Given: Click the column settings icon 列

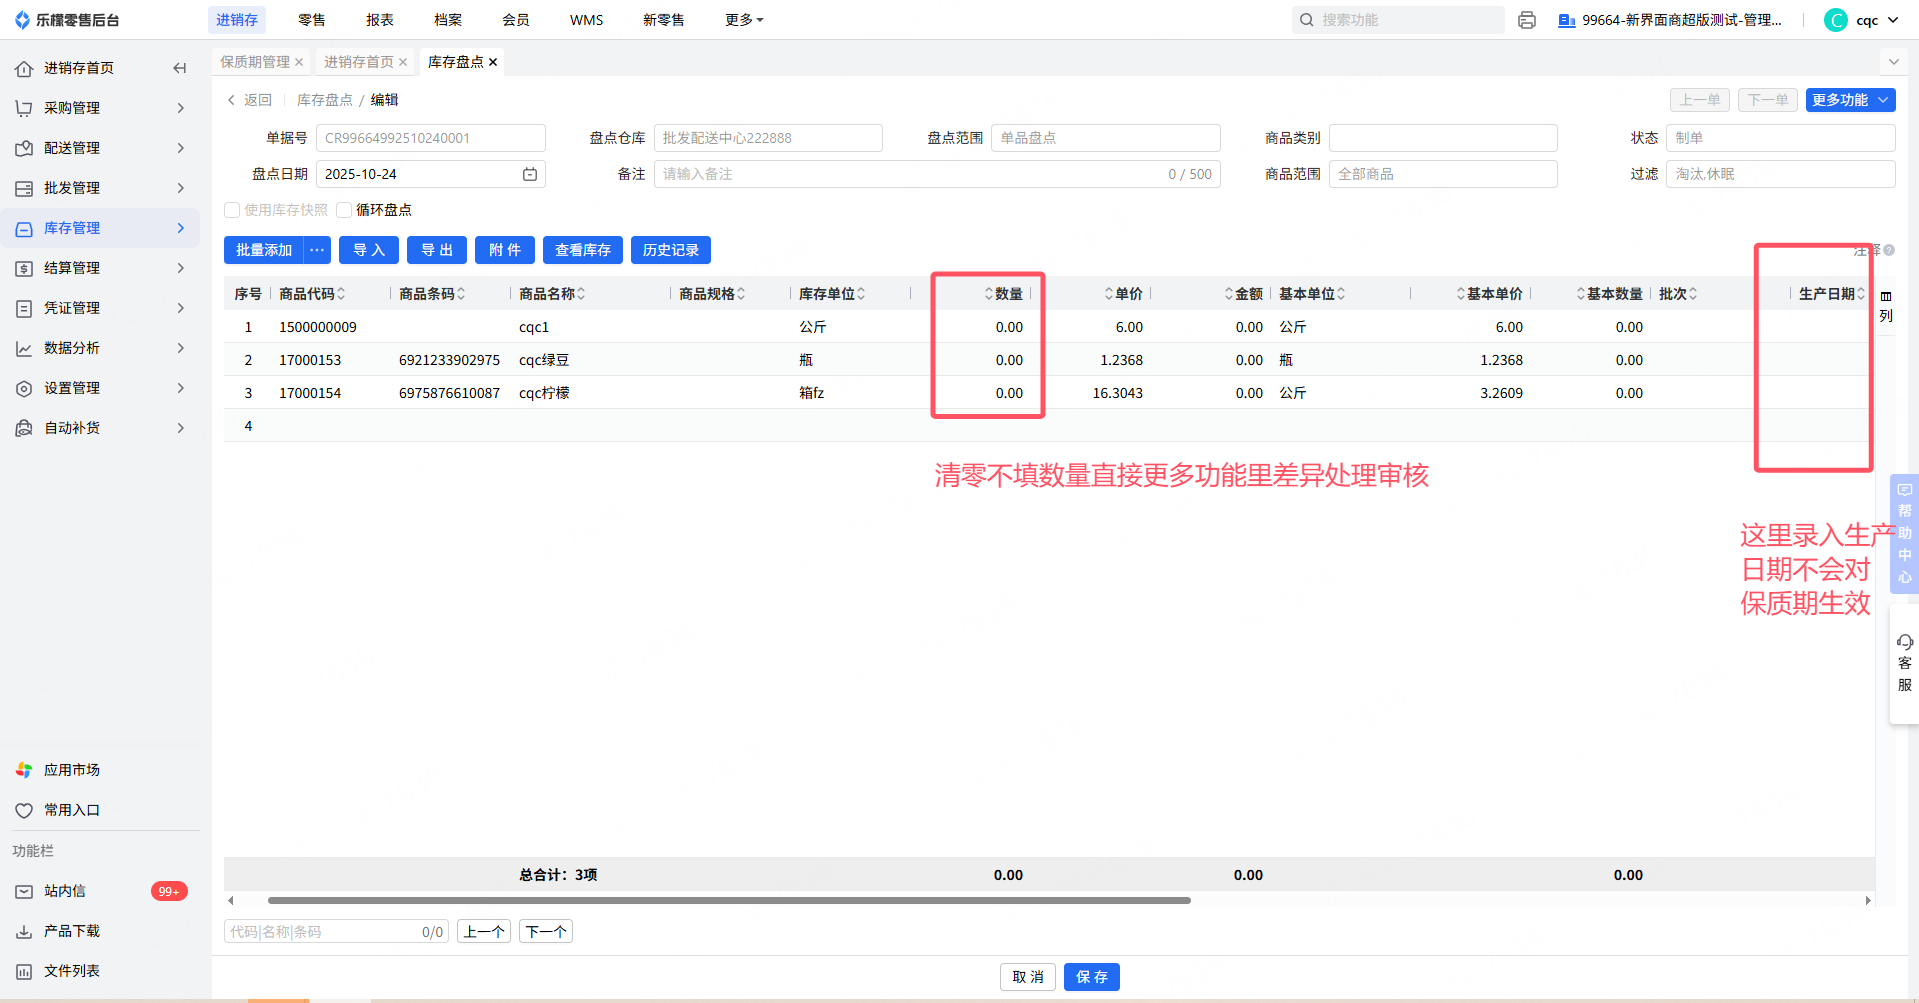Looking at the screenshot, I should point(1885,306).
